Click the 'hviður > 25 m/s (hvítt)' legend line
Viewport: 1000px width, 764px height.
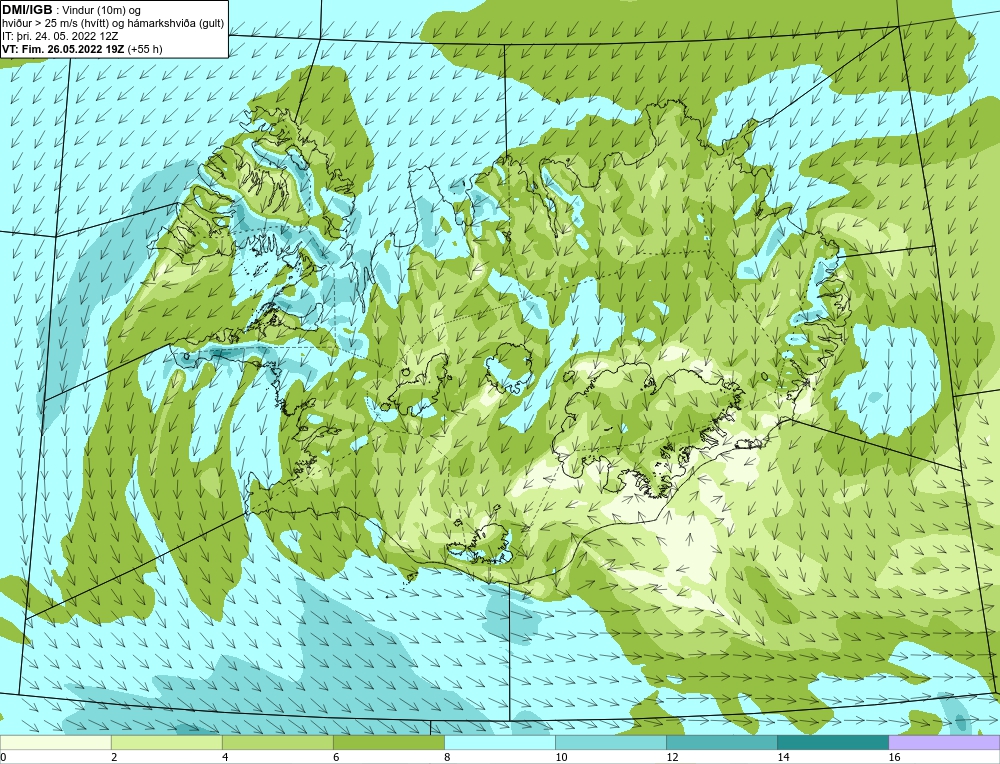(x=113, y=24)
